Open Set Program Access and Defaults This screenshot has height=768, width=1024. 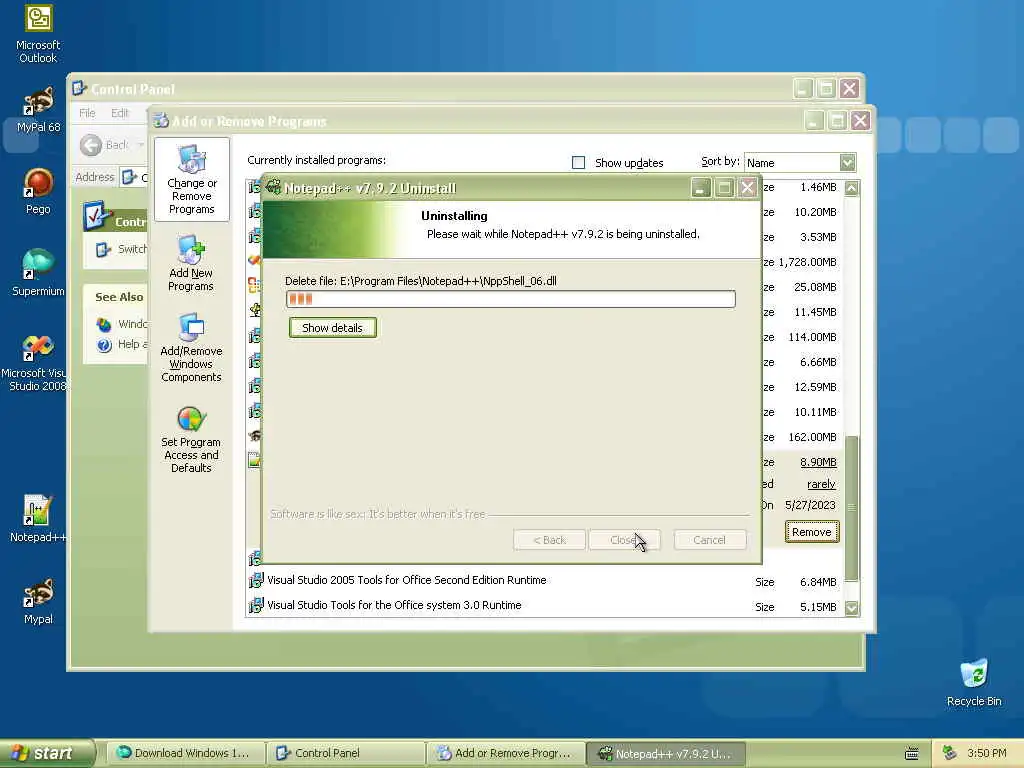(x=191, y=440)
